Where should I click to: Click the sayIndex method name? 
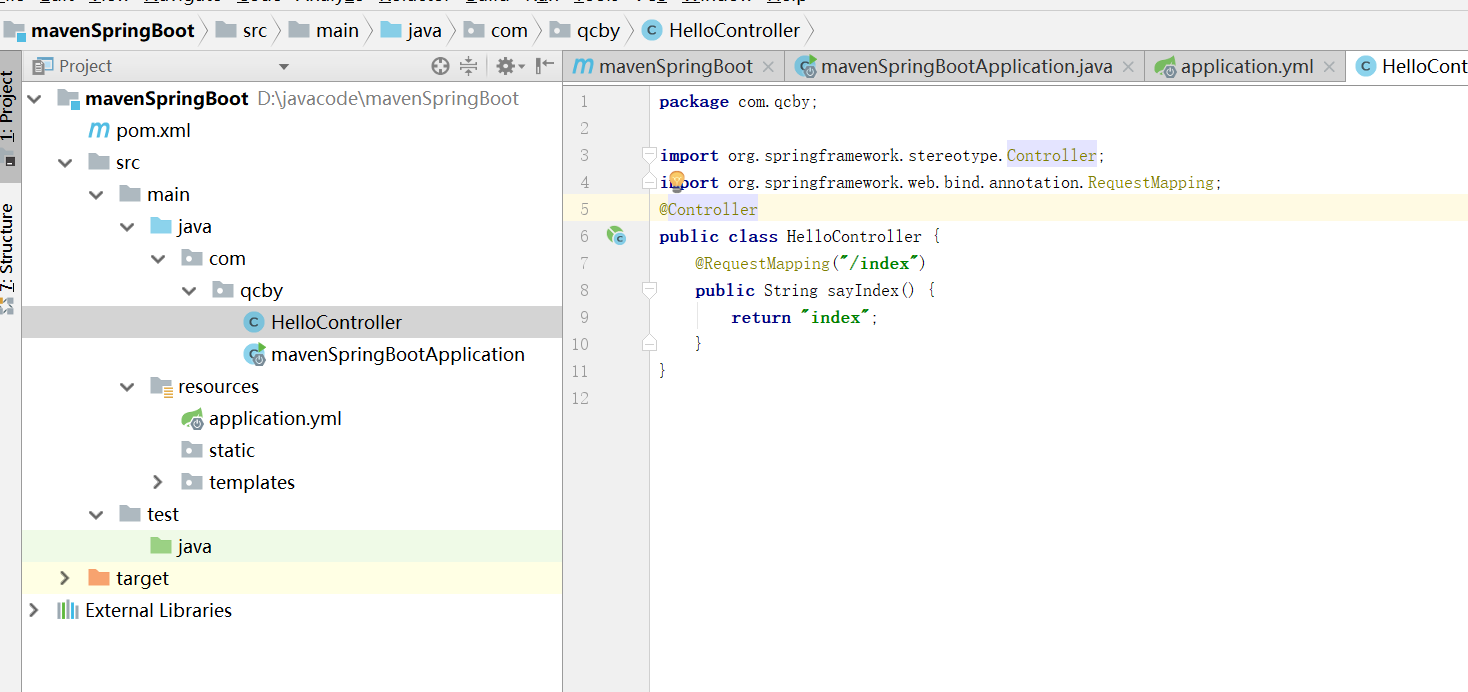pos(863,290)
